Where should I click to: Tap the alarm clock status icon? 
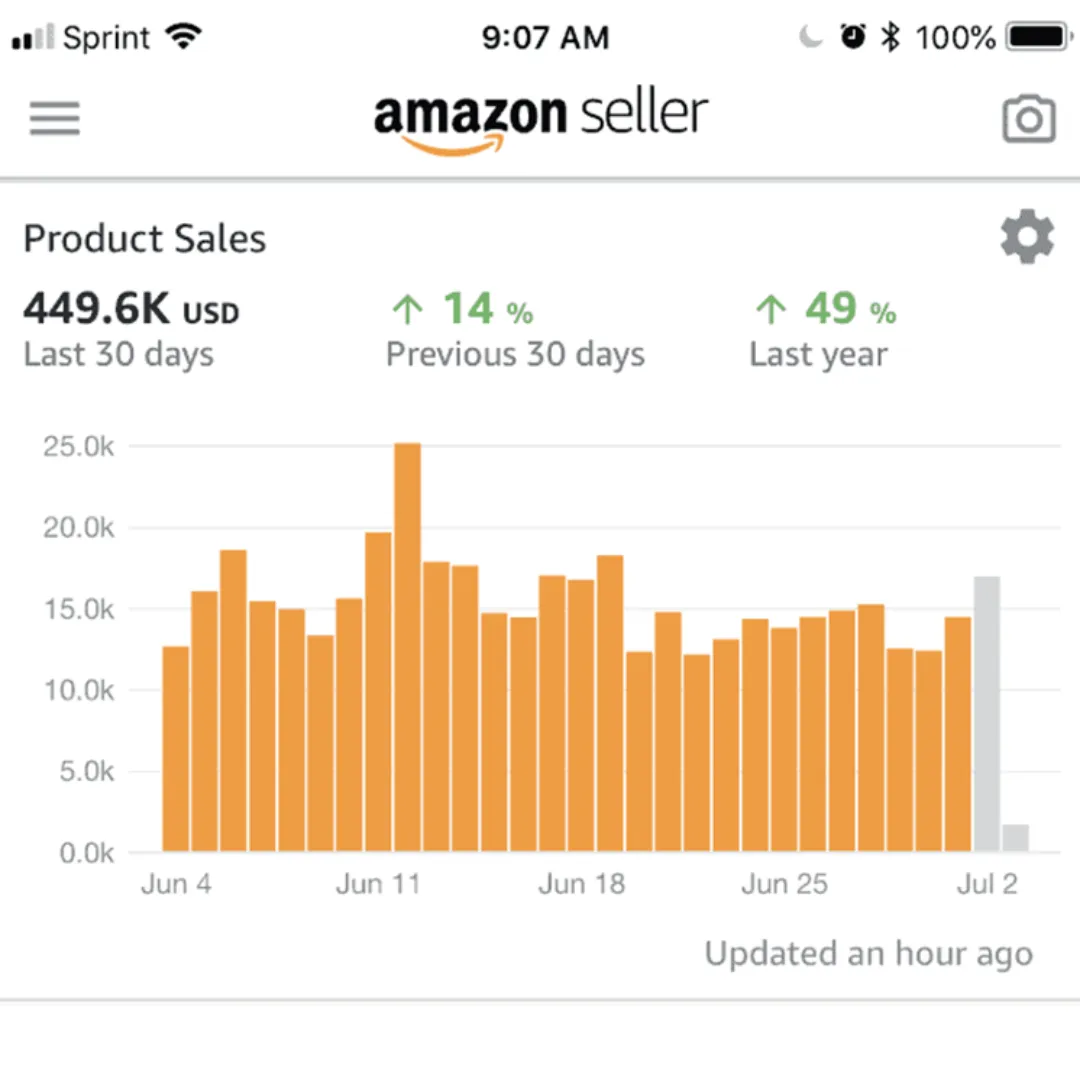(x=853, y=38)
